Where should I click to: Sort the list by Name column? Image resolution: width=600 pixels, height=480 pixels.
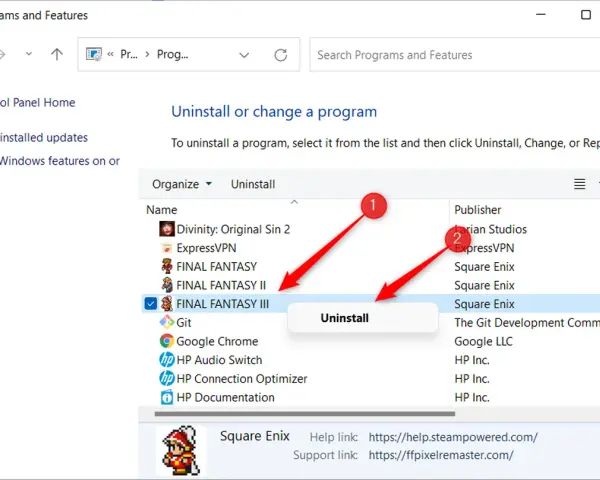pyautogui.click(x=161, y=210)
